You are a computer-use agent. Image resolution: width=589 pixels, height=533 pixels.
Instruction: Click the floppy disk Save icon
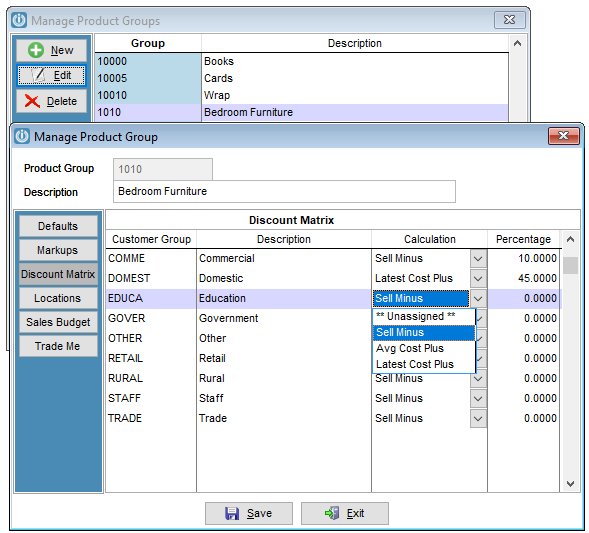(232, 513)
